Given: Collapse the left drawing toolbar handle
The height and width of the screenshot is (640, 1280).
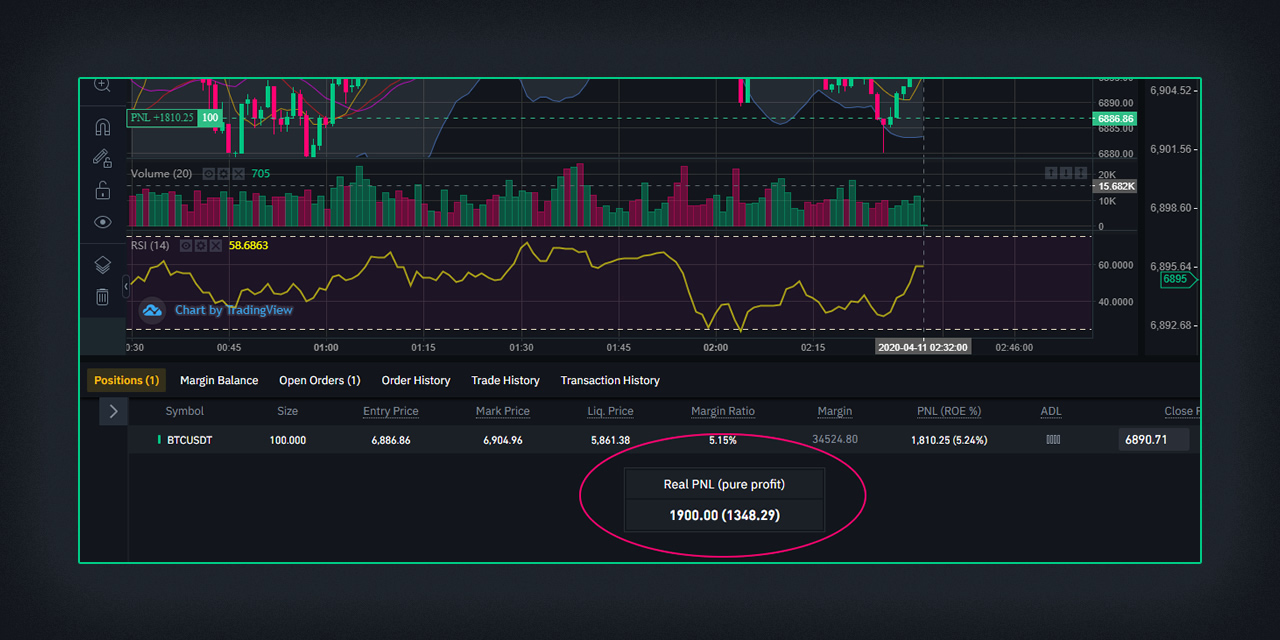Looking at the screenshot, I should (126, 287).
